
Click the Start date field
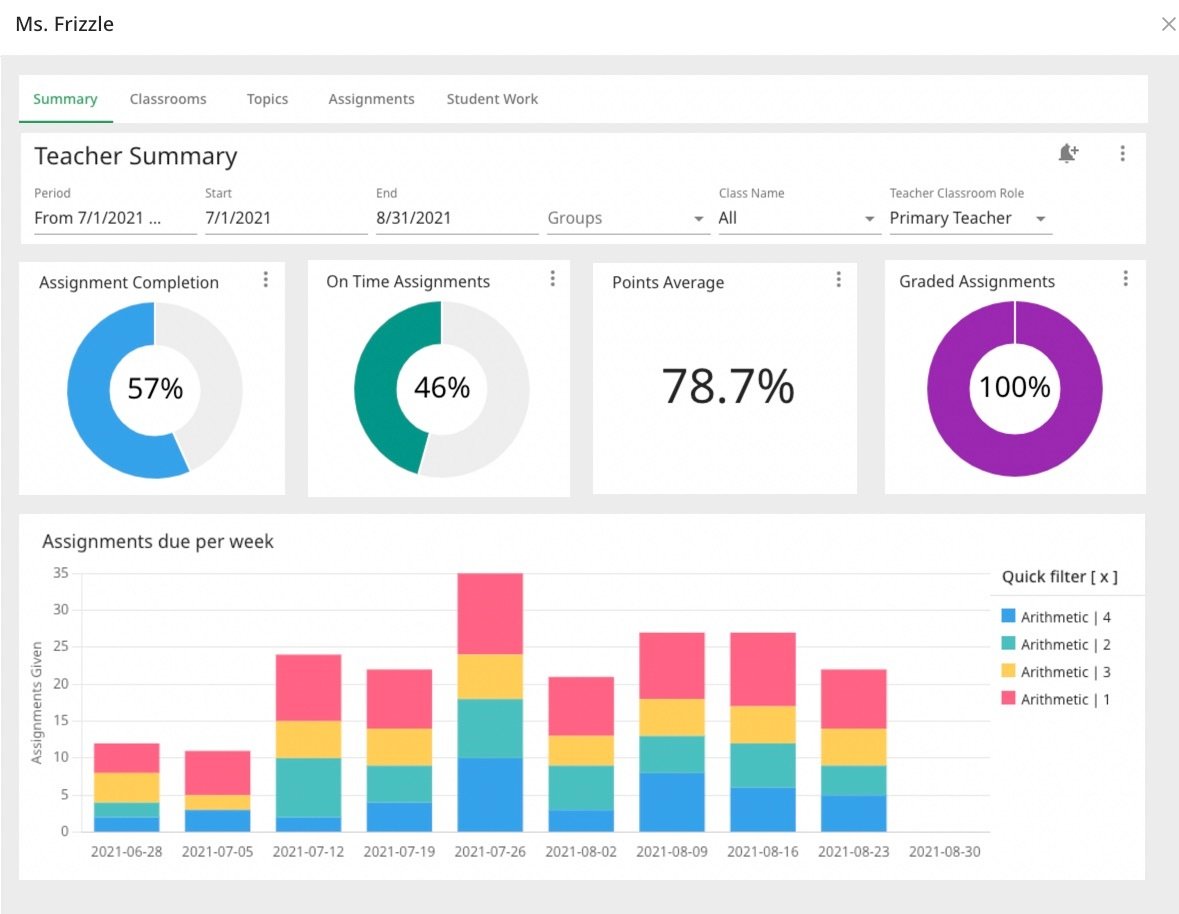pos(286,218)
